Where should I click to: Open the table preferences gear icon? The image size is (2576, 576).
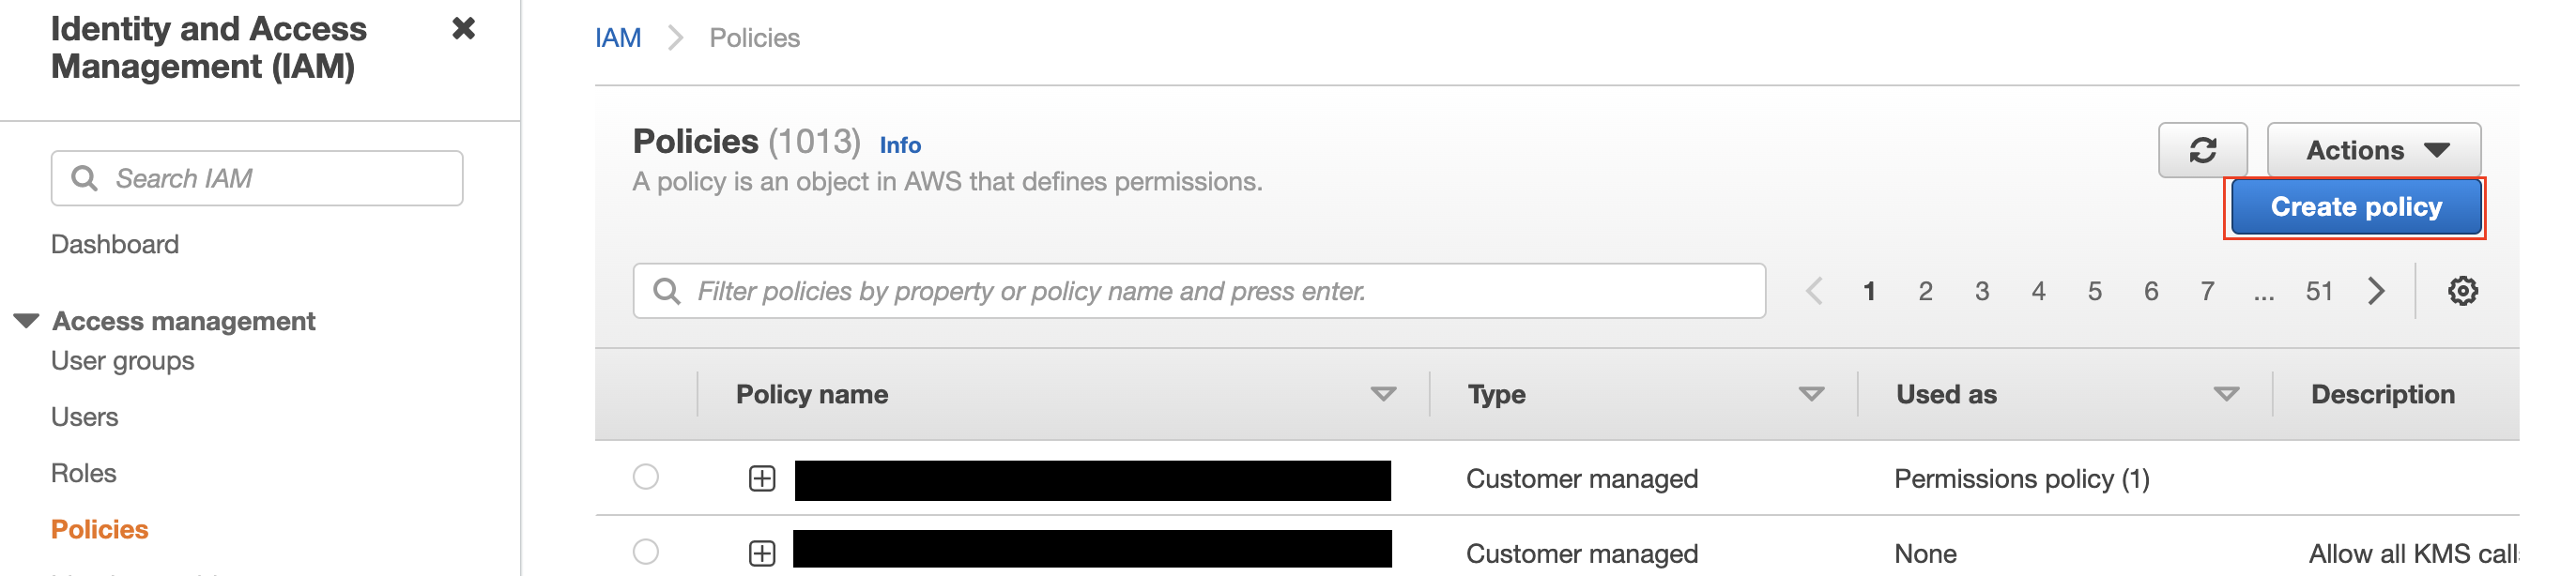(x=2462, y=291)
